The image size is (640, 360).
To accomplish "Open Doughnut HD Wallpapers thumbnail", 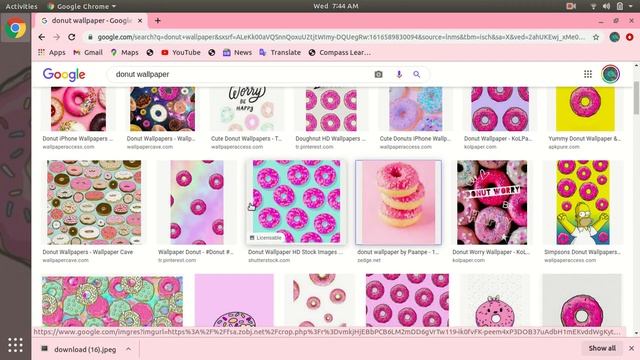I will (331, 109).
